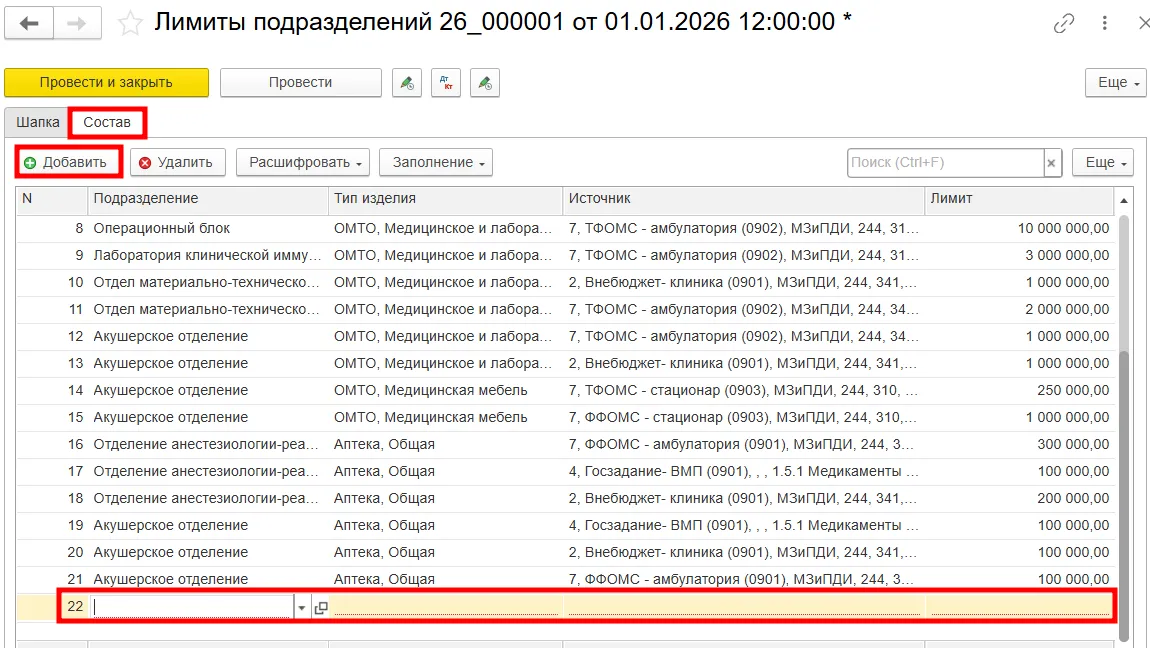Select Отделение анестезиологии-реа… in row 18
The height and width of the screenshot is (648, 1150).
tap(208, 498)
